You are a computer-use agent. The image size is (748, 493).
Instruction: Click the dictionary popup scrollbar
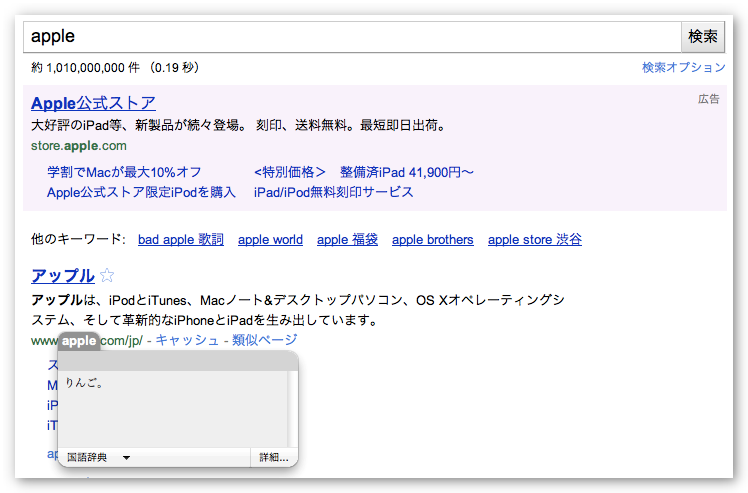click(x=291, y=409)
